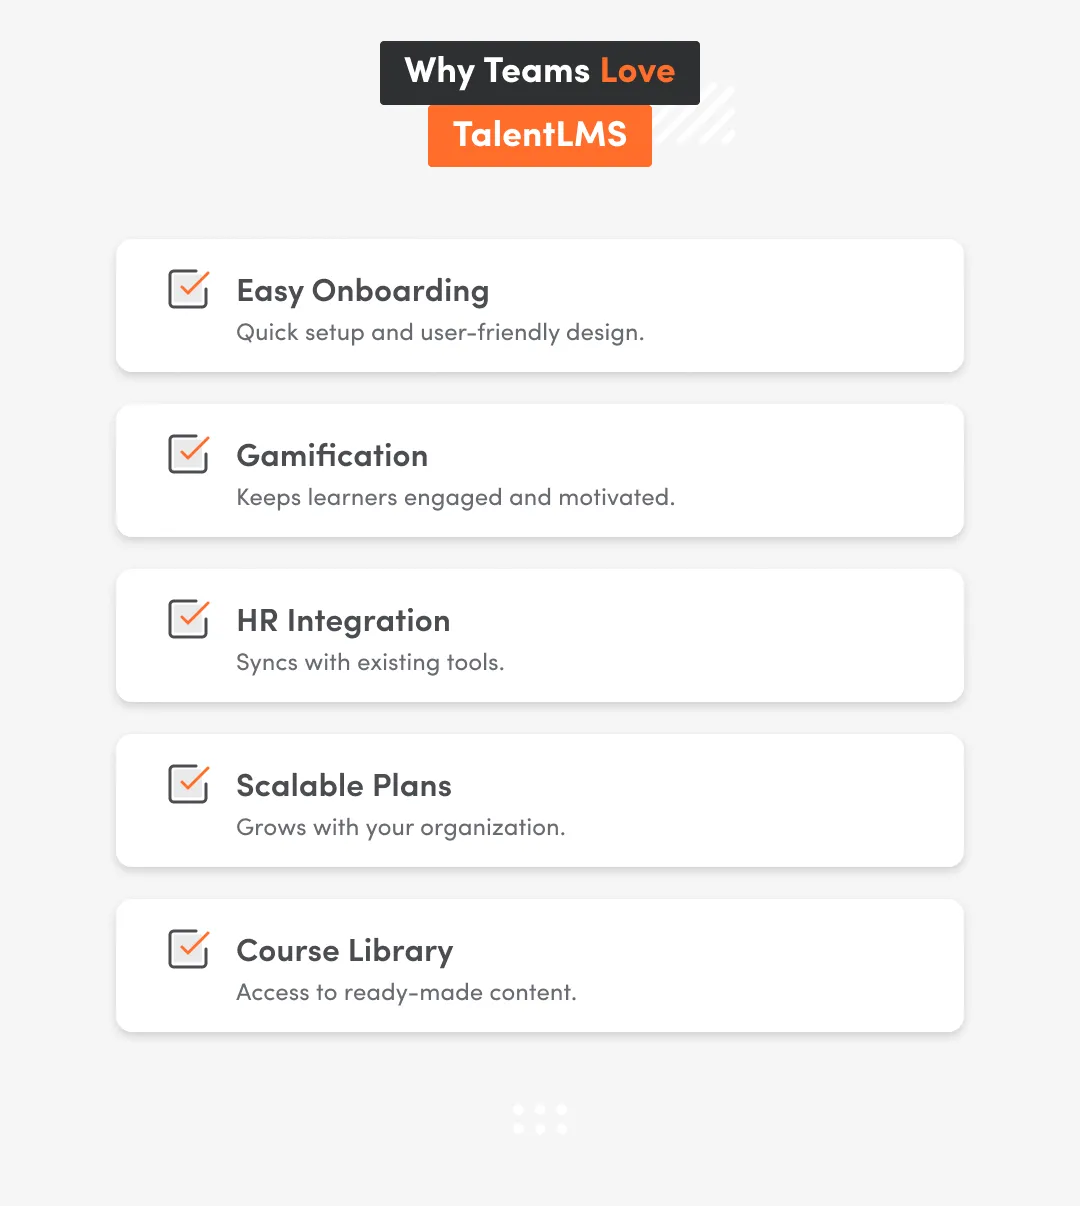Select the HR Integration heading
The image size is (1080, 1206).
[343, 621]
